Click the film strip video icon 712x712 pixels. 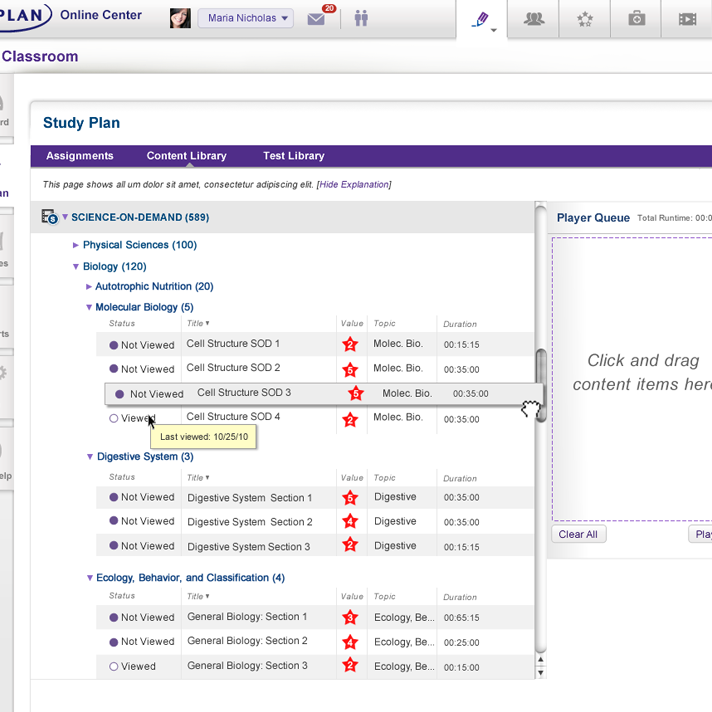pos(687,19)
